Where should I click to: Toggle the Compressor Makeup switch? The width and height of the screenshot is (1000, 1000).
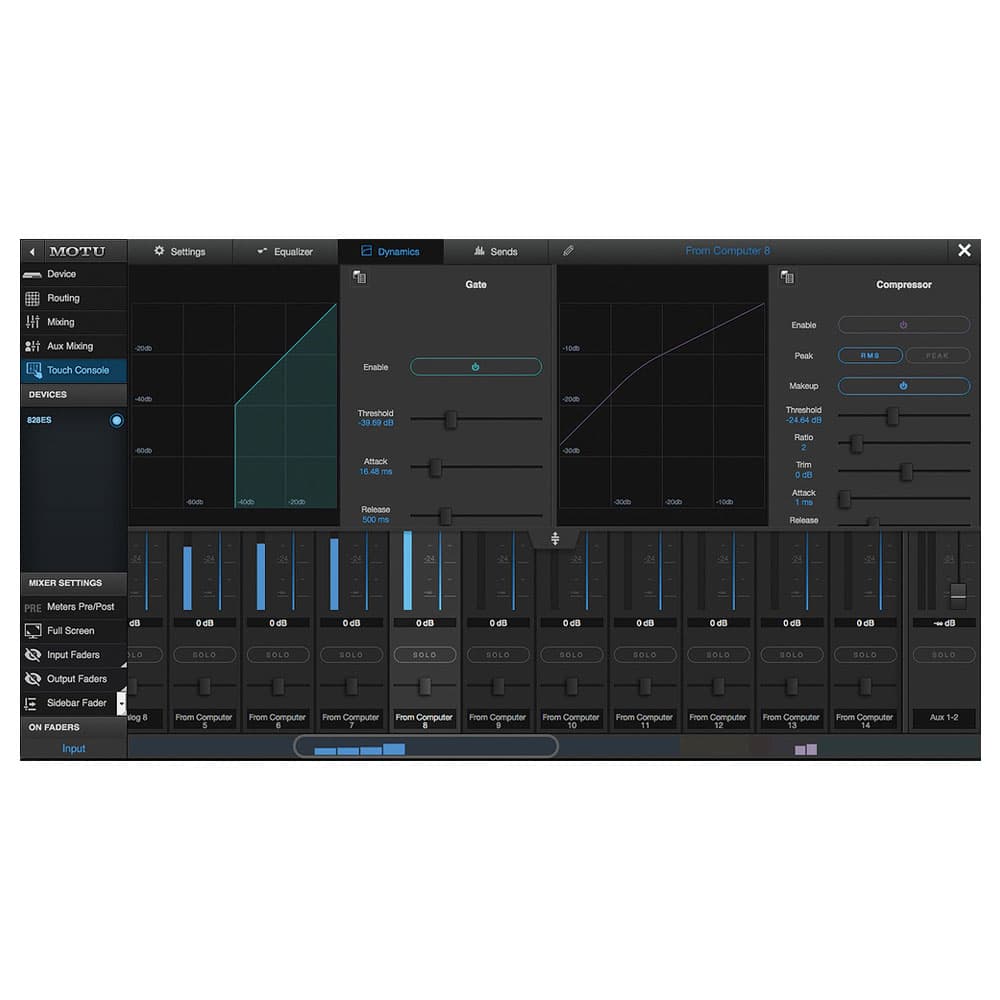click(904, 386)
